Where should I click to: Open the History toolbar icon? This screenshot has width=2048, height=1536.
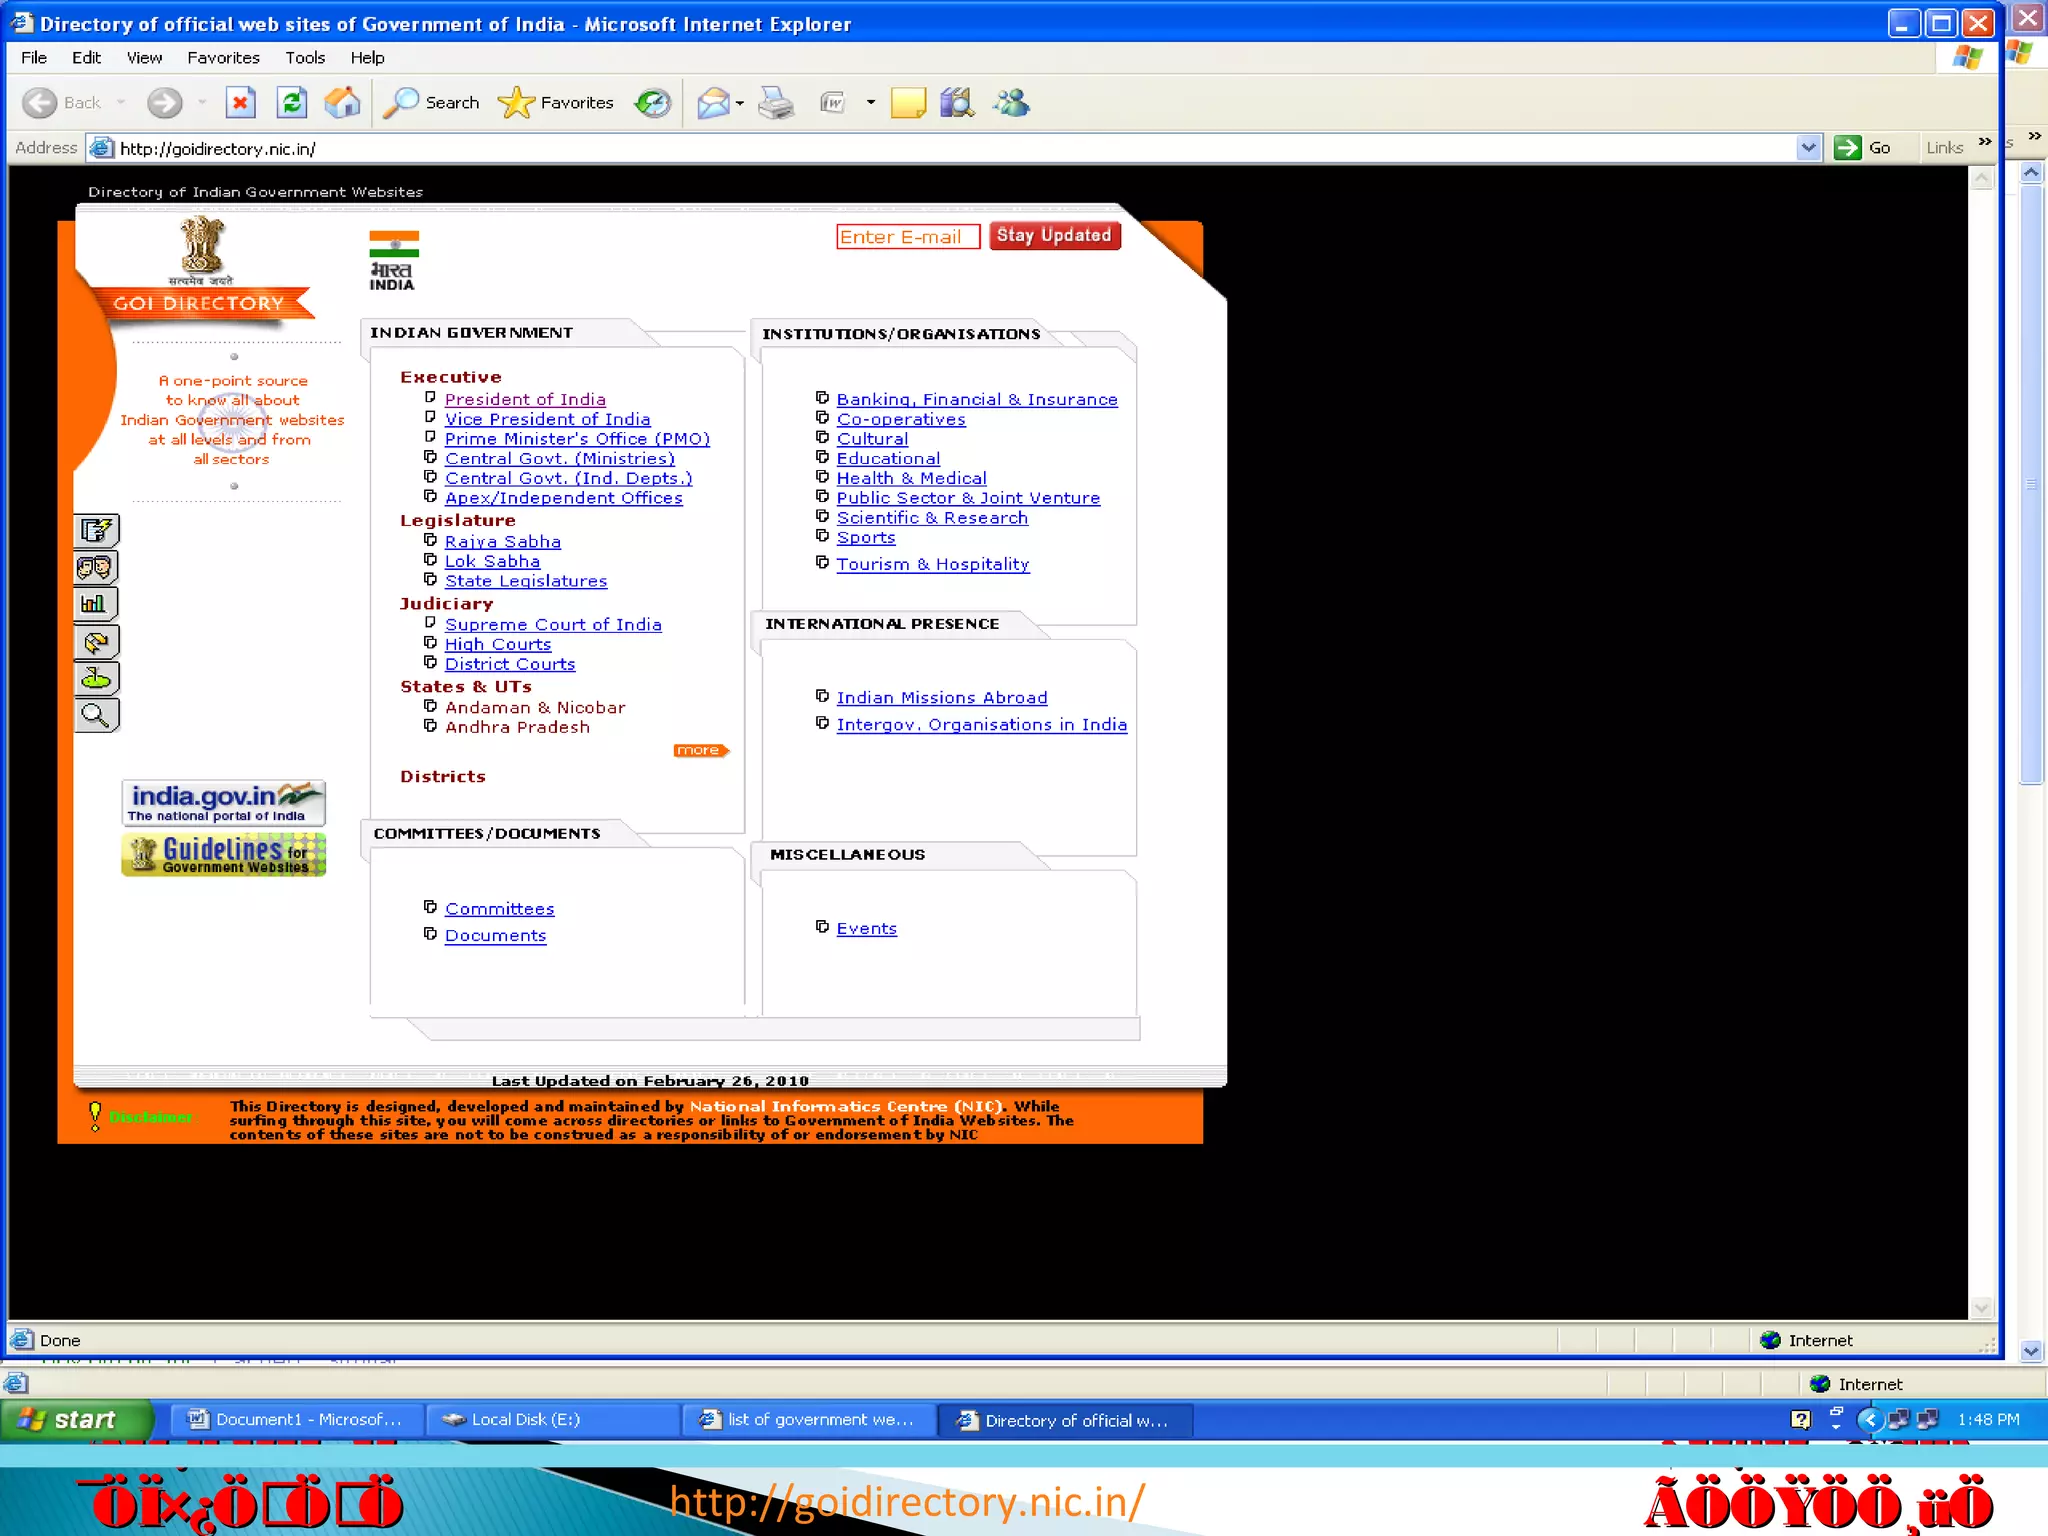click(x=653, y=102)
